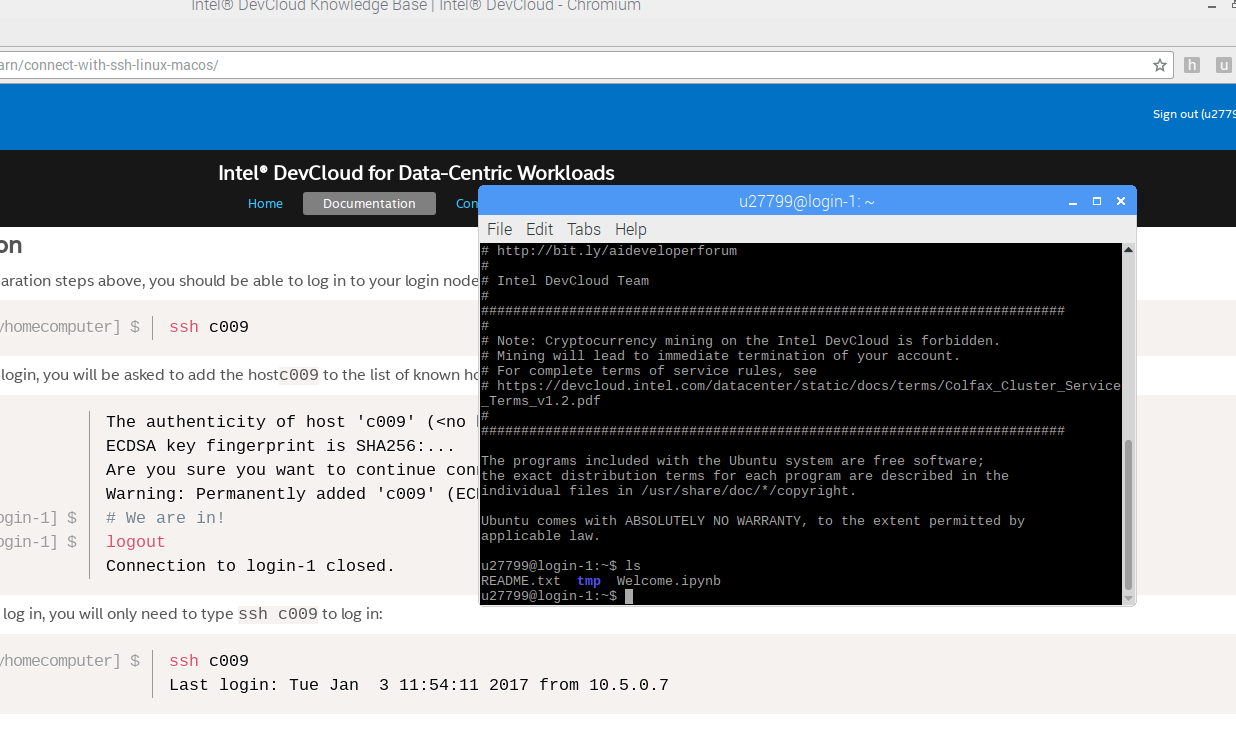Image resolution: width=1236 pixels, height=749 pixels.
Task: Minimize the u27799@login-1 terminal window
Action: pyautogui.click(x=1073, y=201)
